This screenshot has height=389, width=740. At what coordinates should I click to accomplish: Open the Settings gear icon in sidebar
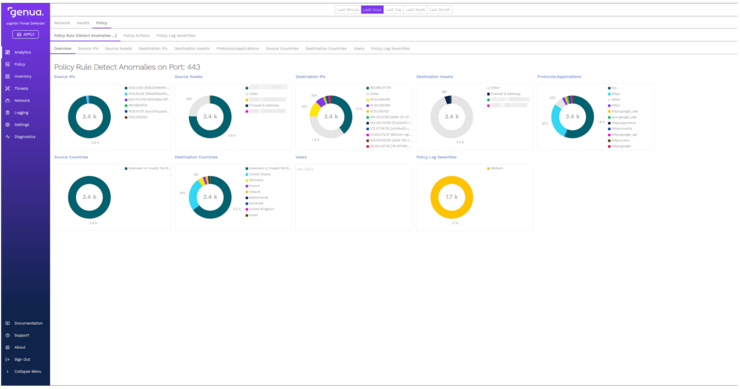8,125
